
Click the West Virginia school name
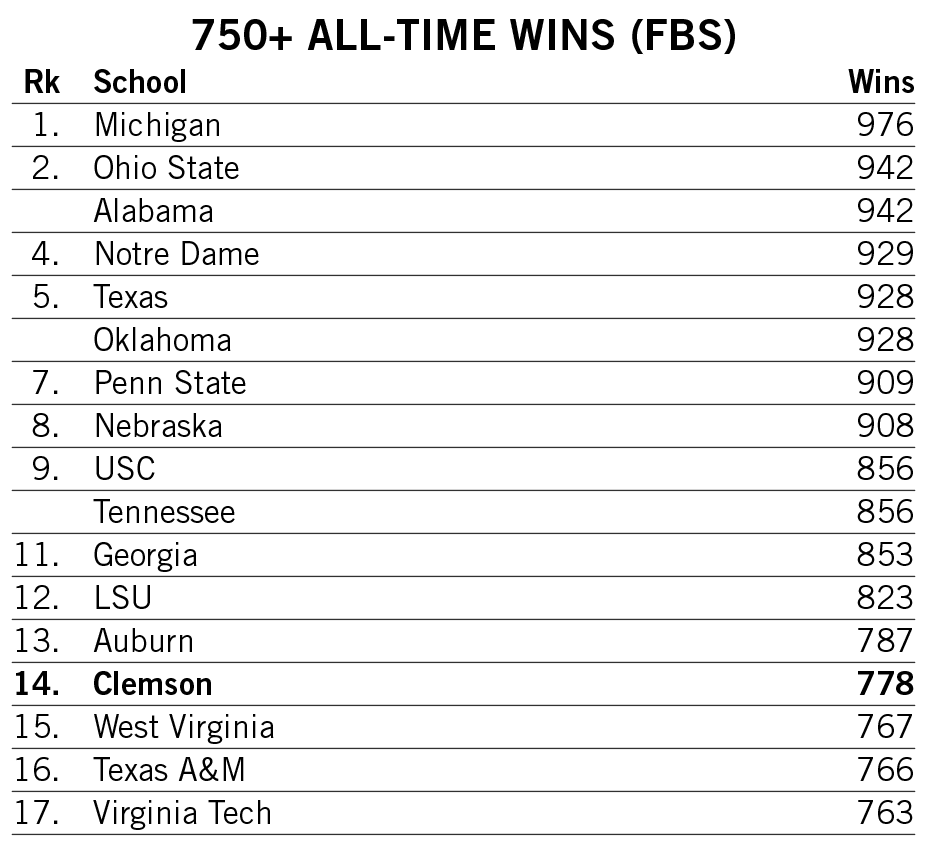coord(184,727)
